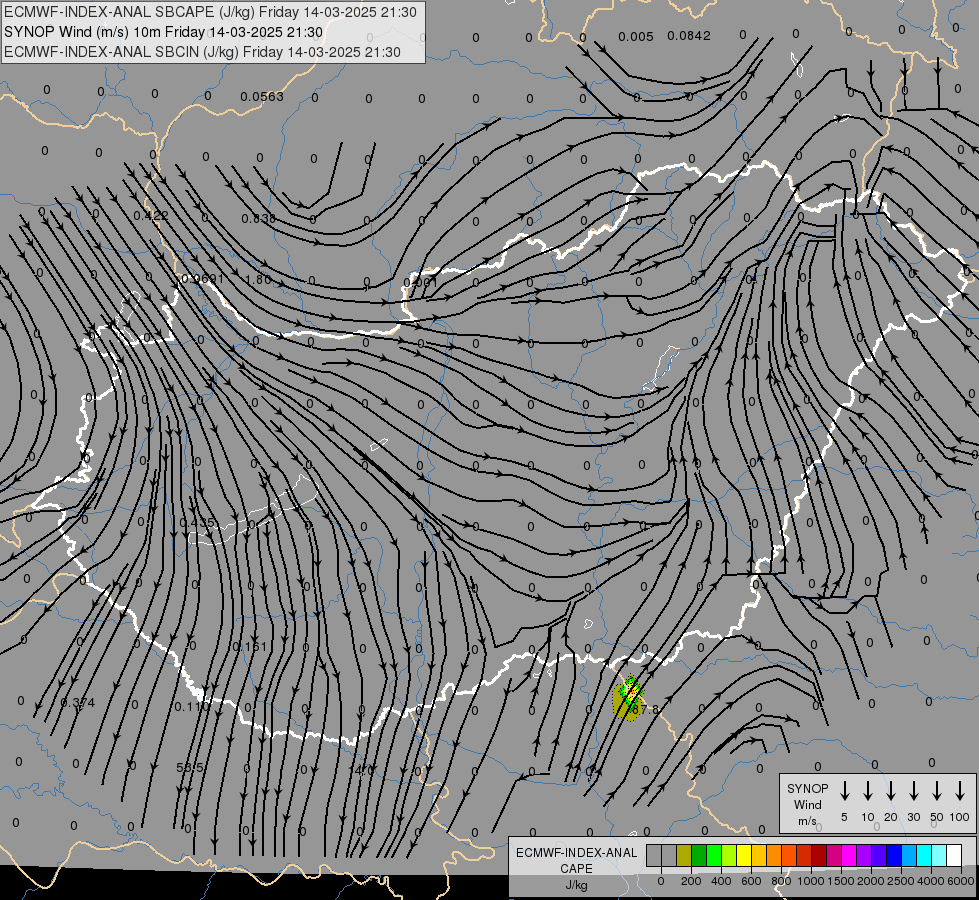Click the wind legend arrow above 20
The height and width of the screenshot is (900, 979).
coord(891,791)
